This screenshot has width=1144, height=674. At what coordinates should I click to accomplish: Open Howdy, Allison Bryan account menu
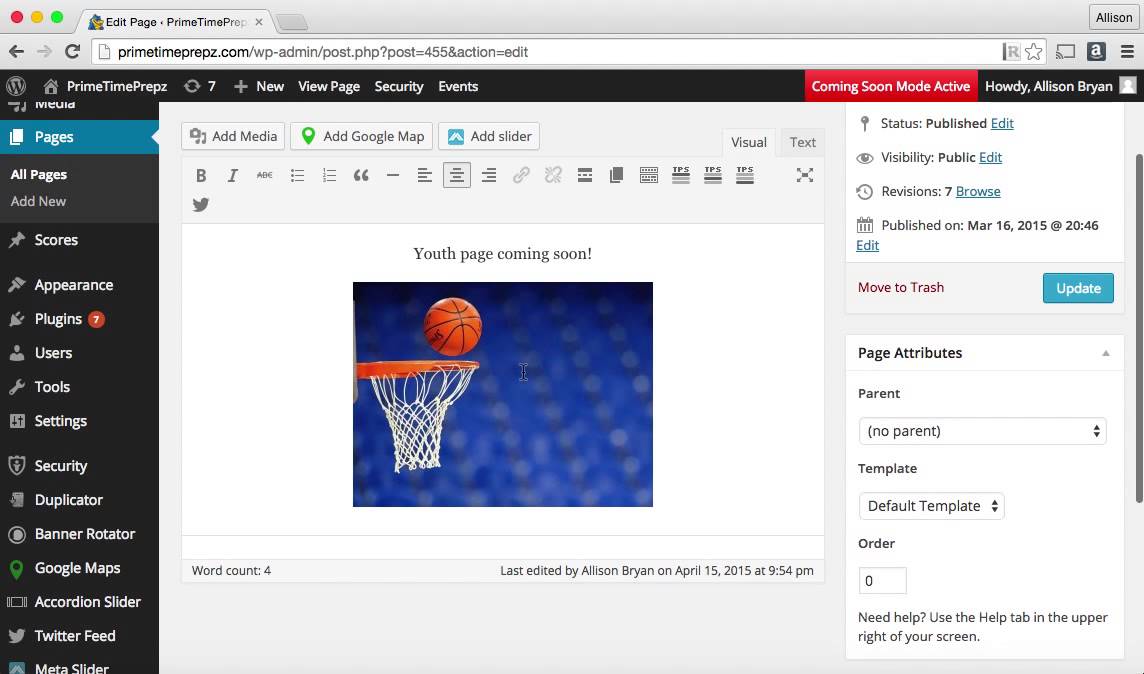point(1060,86)
